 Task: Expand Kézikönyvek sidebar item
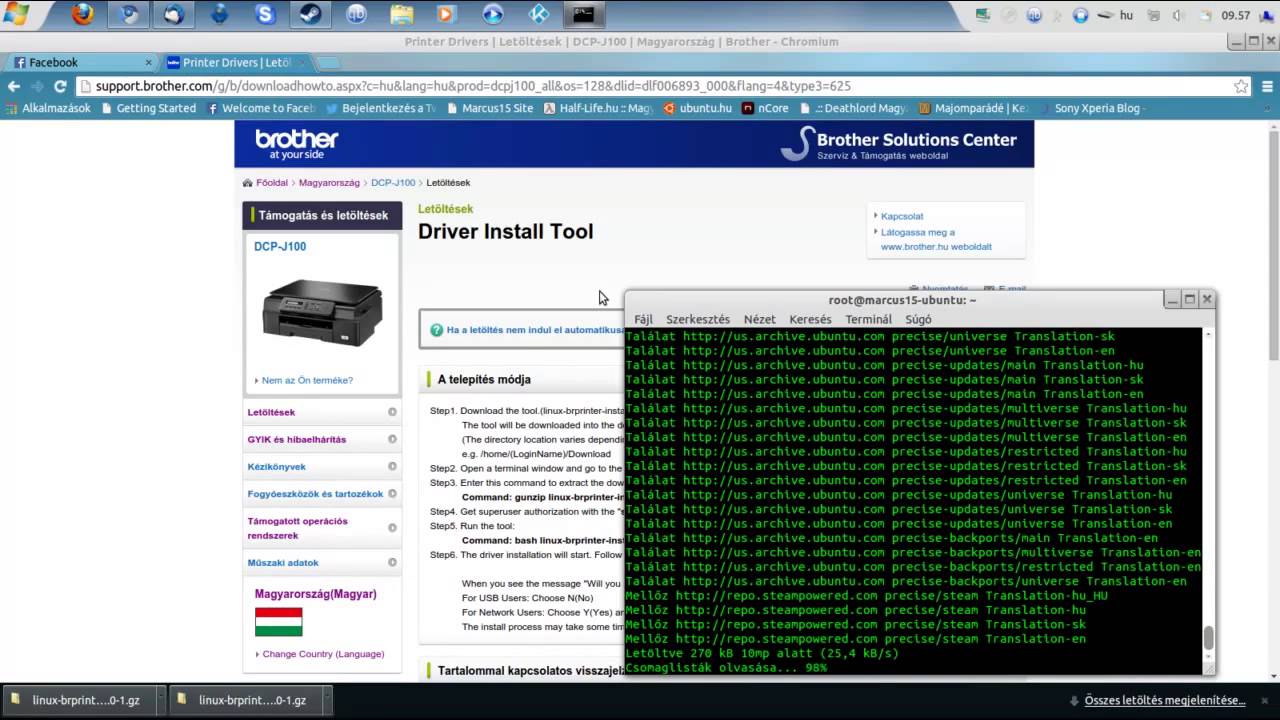point(322,466)
